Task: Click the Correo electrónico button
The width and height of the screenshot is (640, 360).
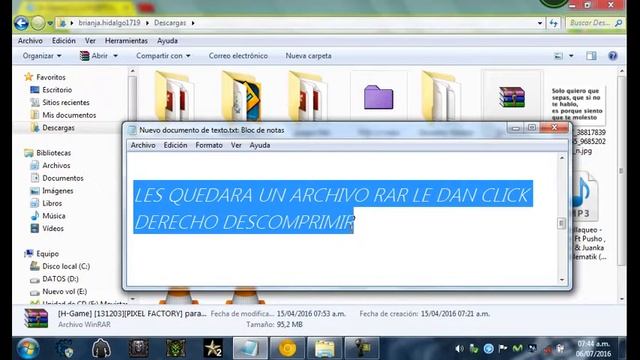Action: tap(238, 56)
